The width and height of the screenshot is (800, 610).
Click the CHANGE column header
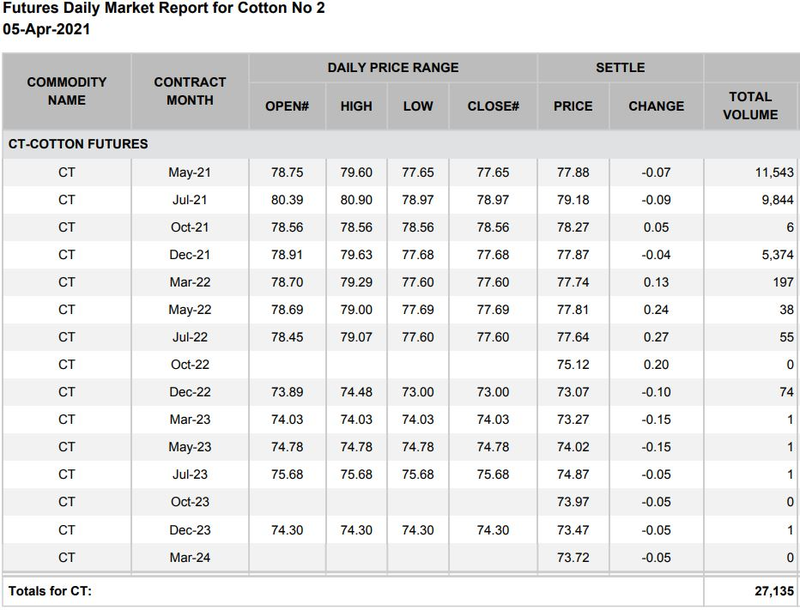(656, 106)
